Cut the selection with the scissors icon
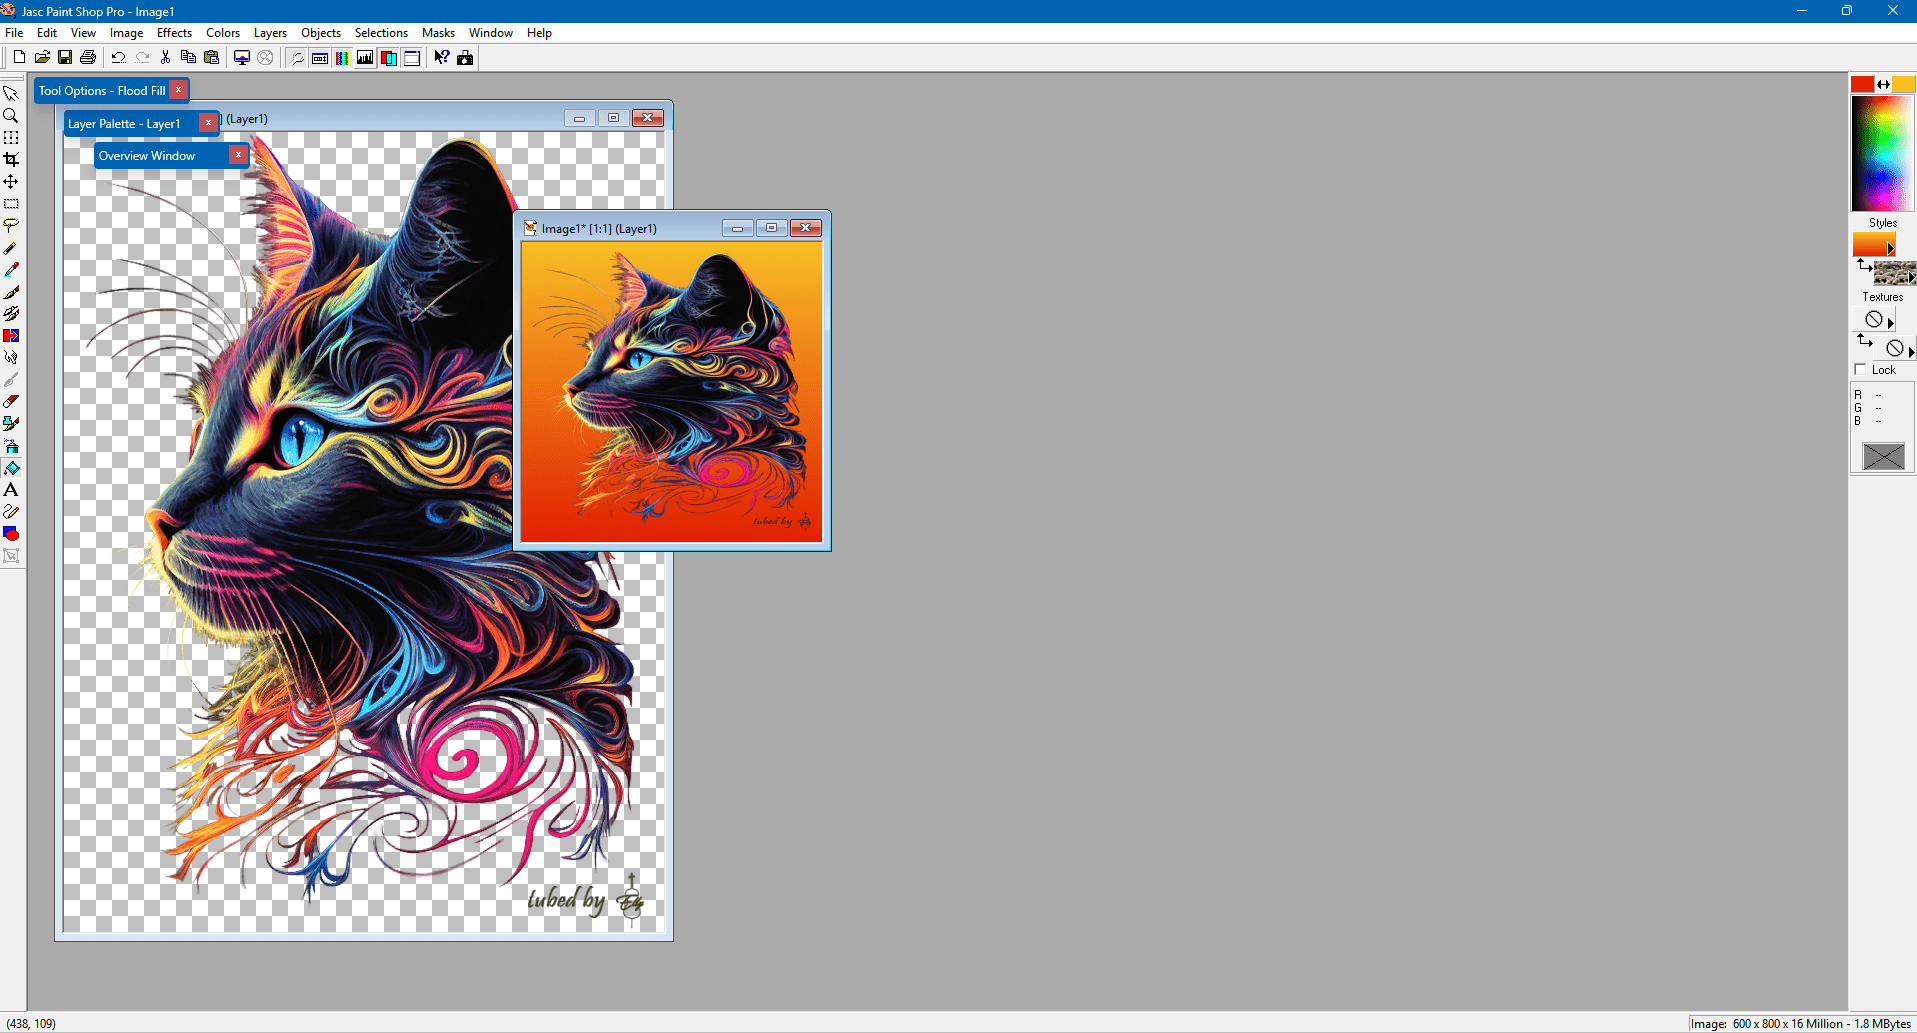 165,58
